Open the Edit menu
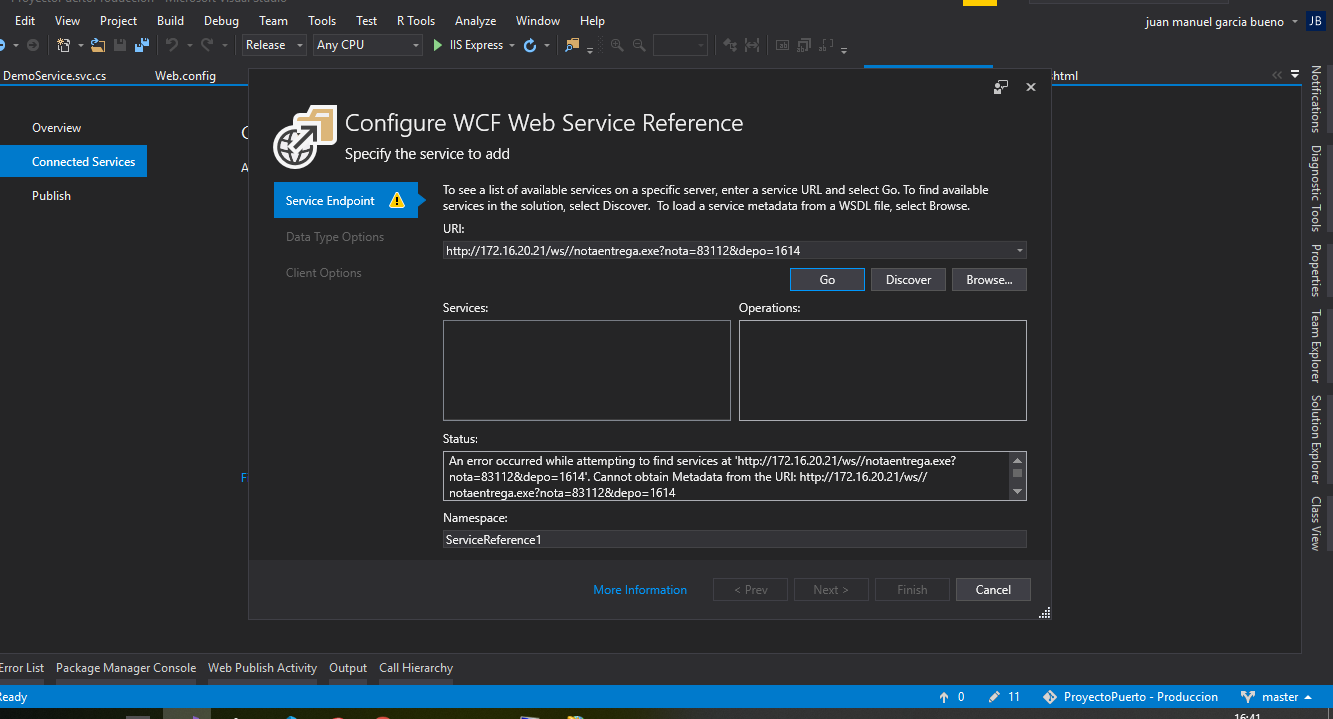This screenshot has height=719, width=1333. 25,20
